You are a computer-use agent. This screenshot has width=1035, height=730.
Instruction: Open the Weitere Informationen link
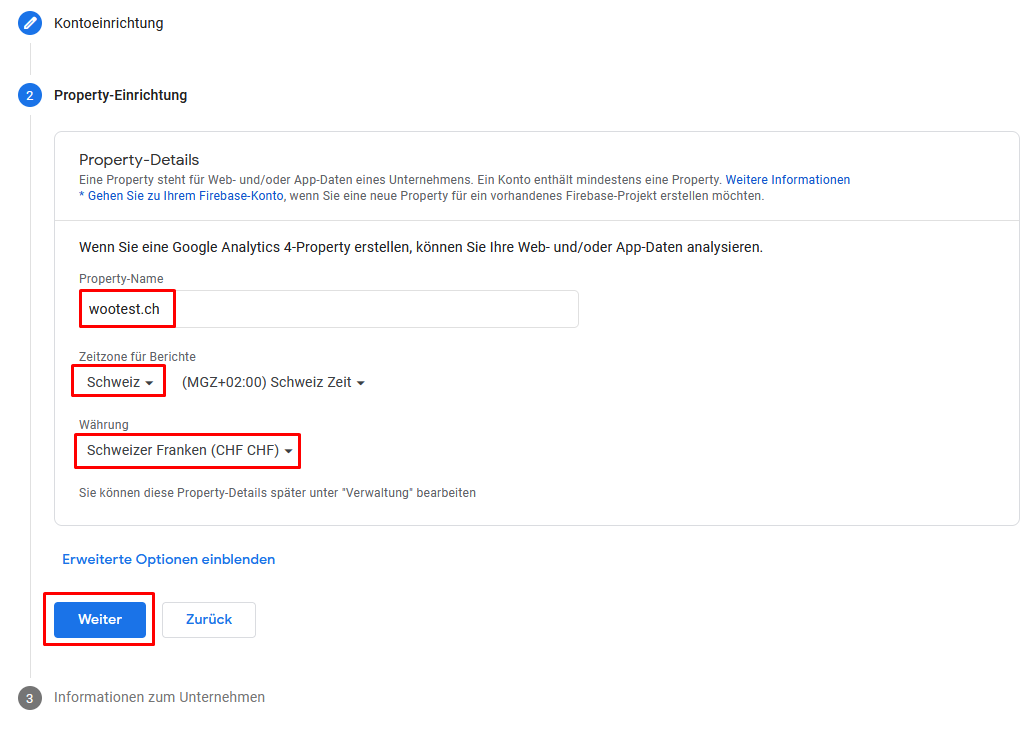point(787,180)
